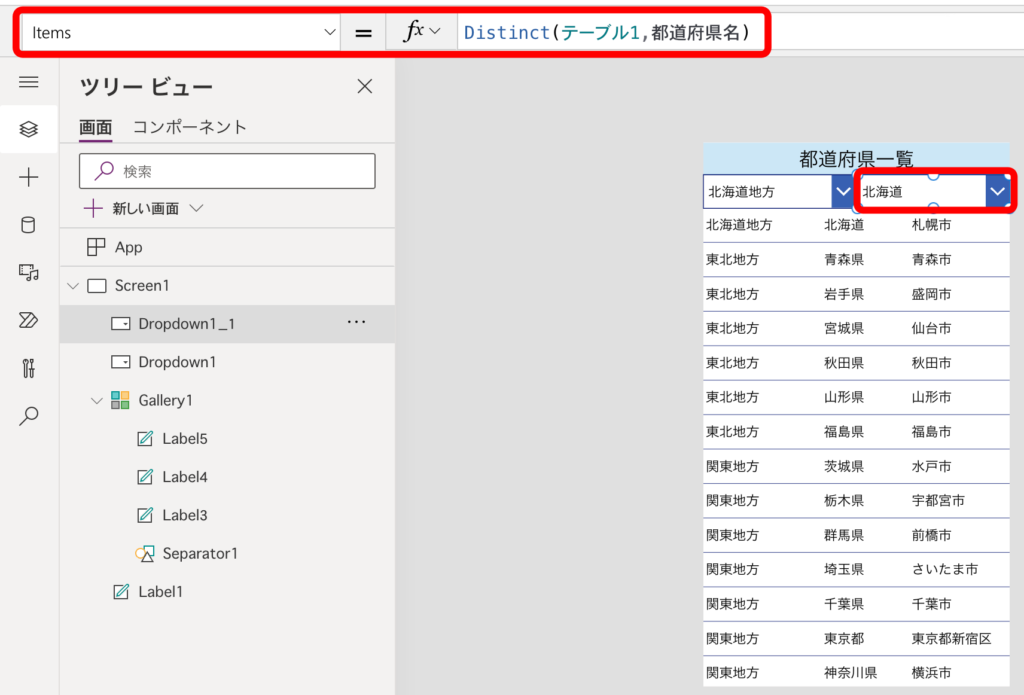
Task: Collapse the Gallery1 node
Action: click(96, 400)
